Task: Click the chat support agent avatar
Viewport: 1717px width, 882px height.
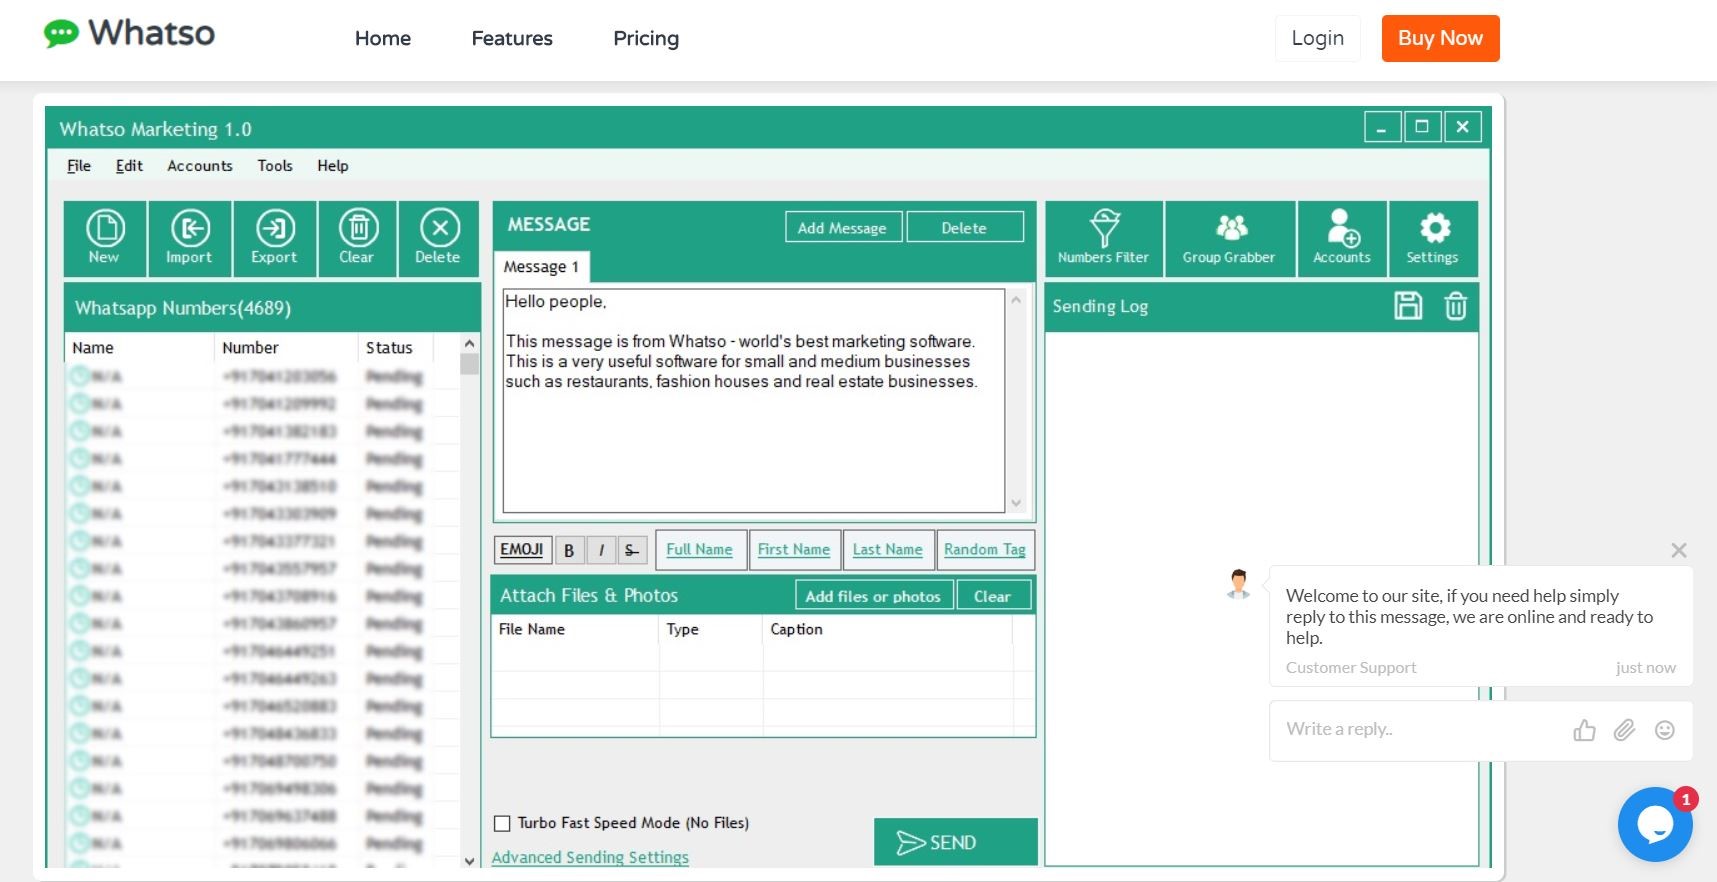Action: (x=1239, y=583)
